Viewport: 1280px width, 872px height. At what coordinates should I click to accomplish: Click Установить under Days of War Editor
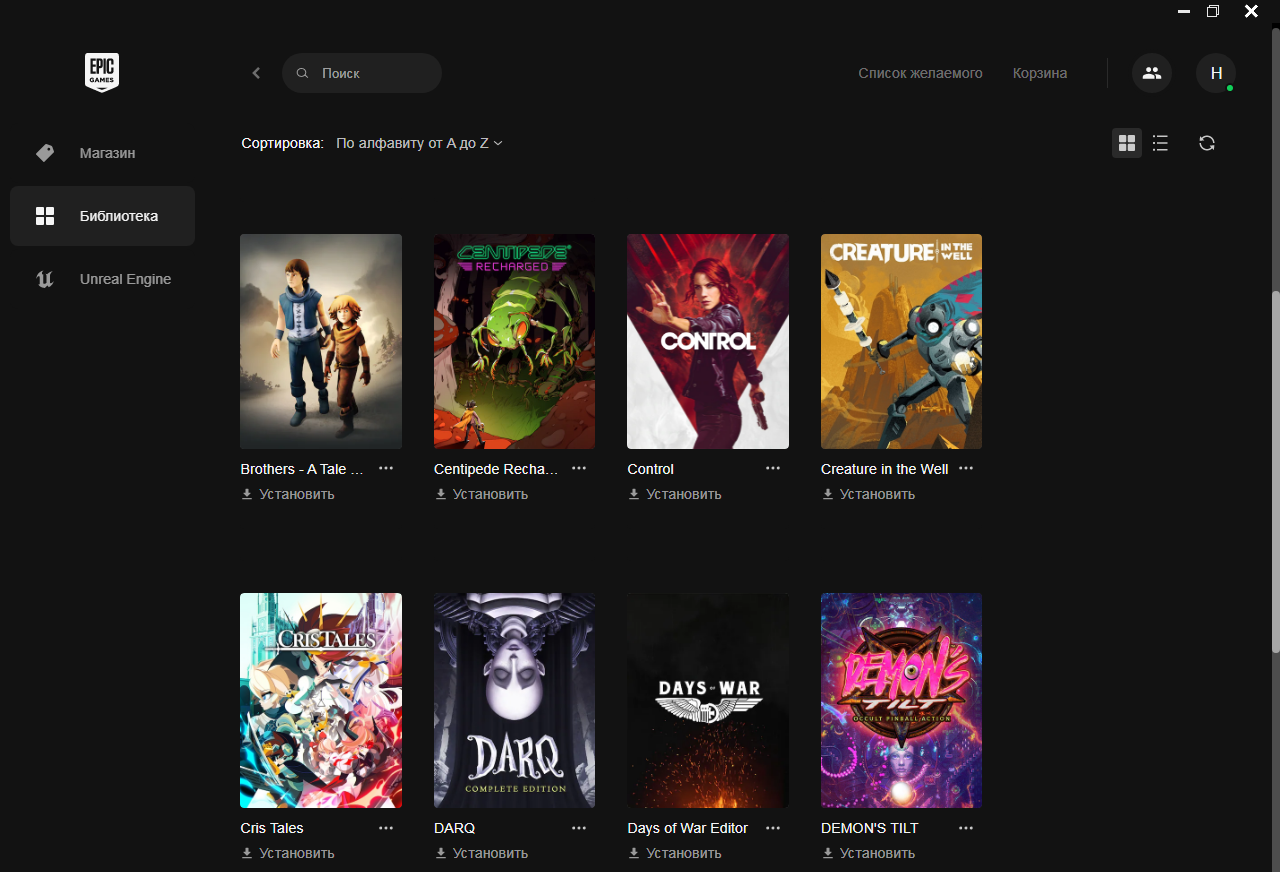675,853
